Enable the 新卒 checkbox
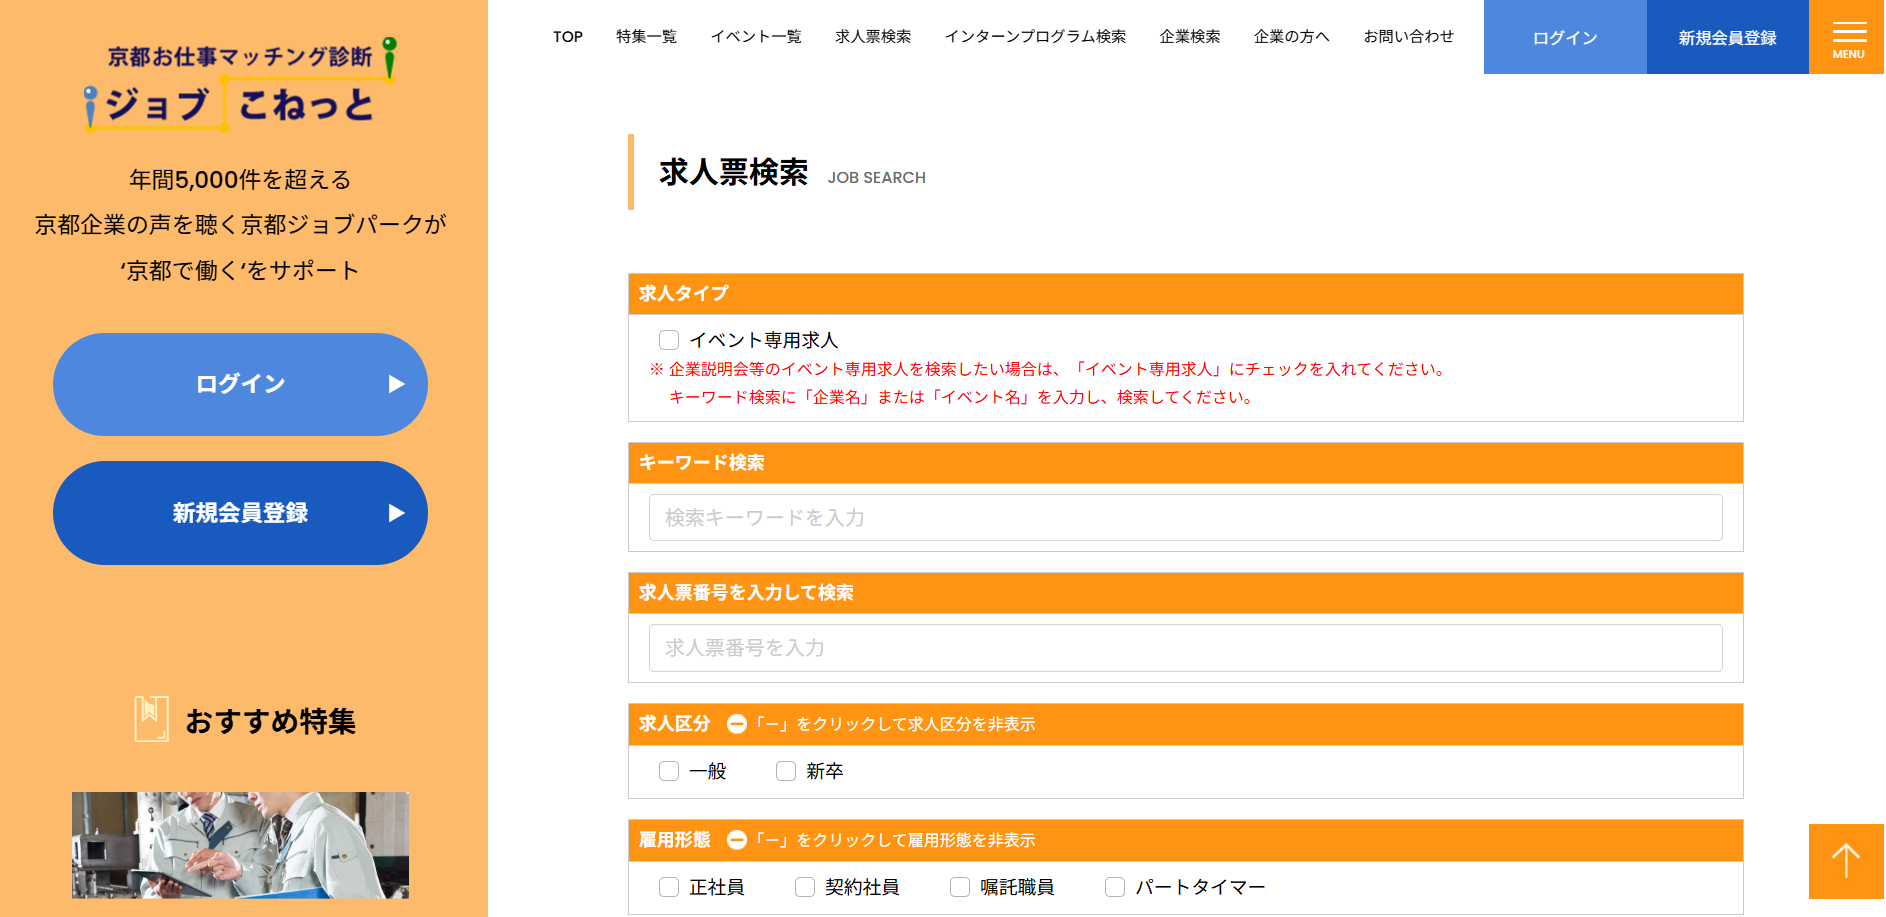The image size is (1886, 917). tap(786, 771)
